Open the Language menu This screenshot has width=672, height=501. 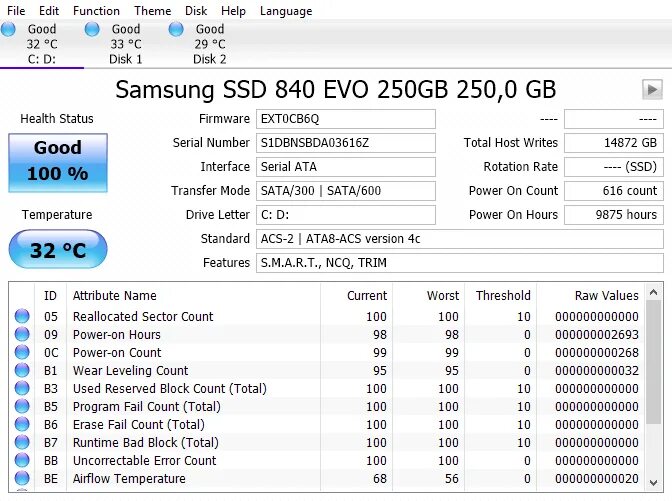(286, 11)
